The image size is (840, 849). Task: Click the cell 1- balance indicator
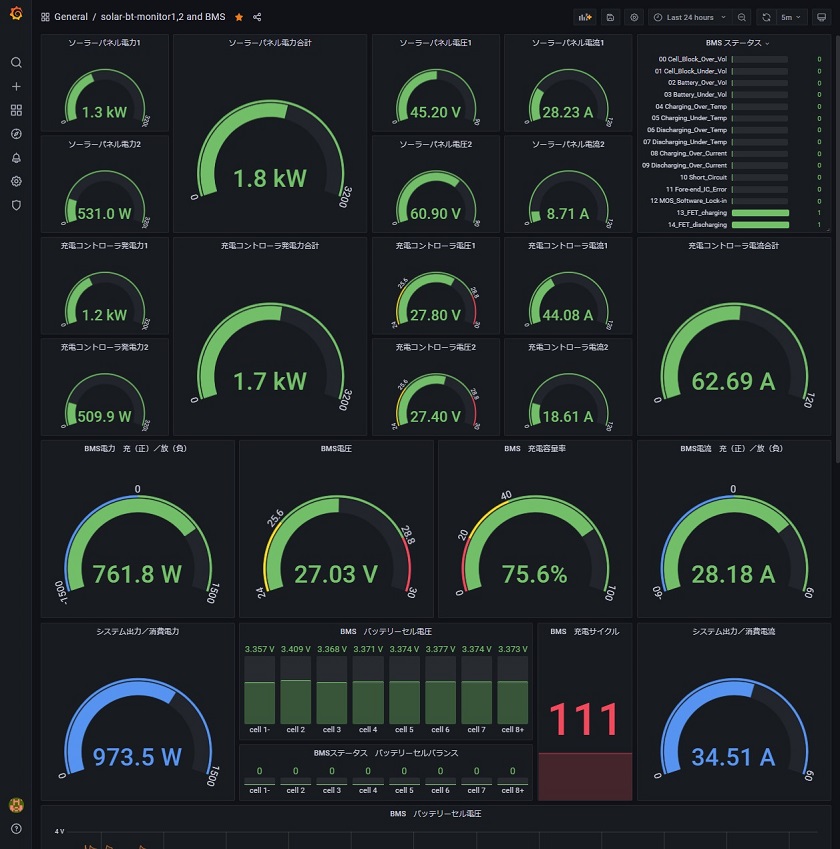click(259, 780)
